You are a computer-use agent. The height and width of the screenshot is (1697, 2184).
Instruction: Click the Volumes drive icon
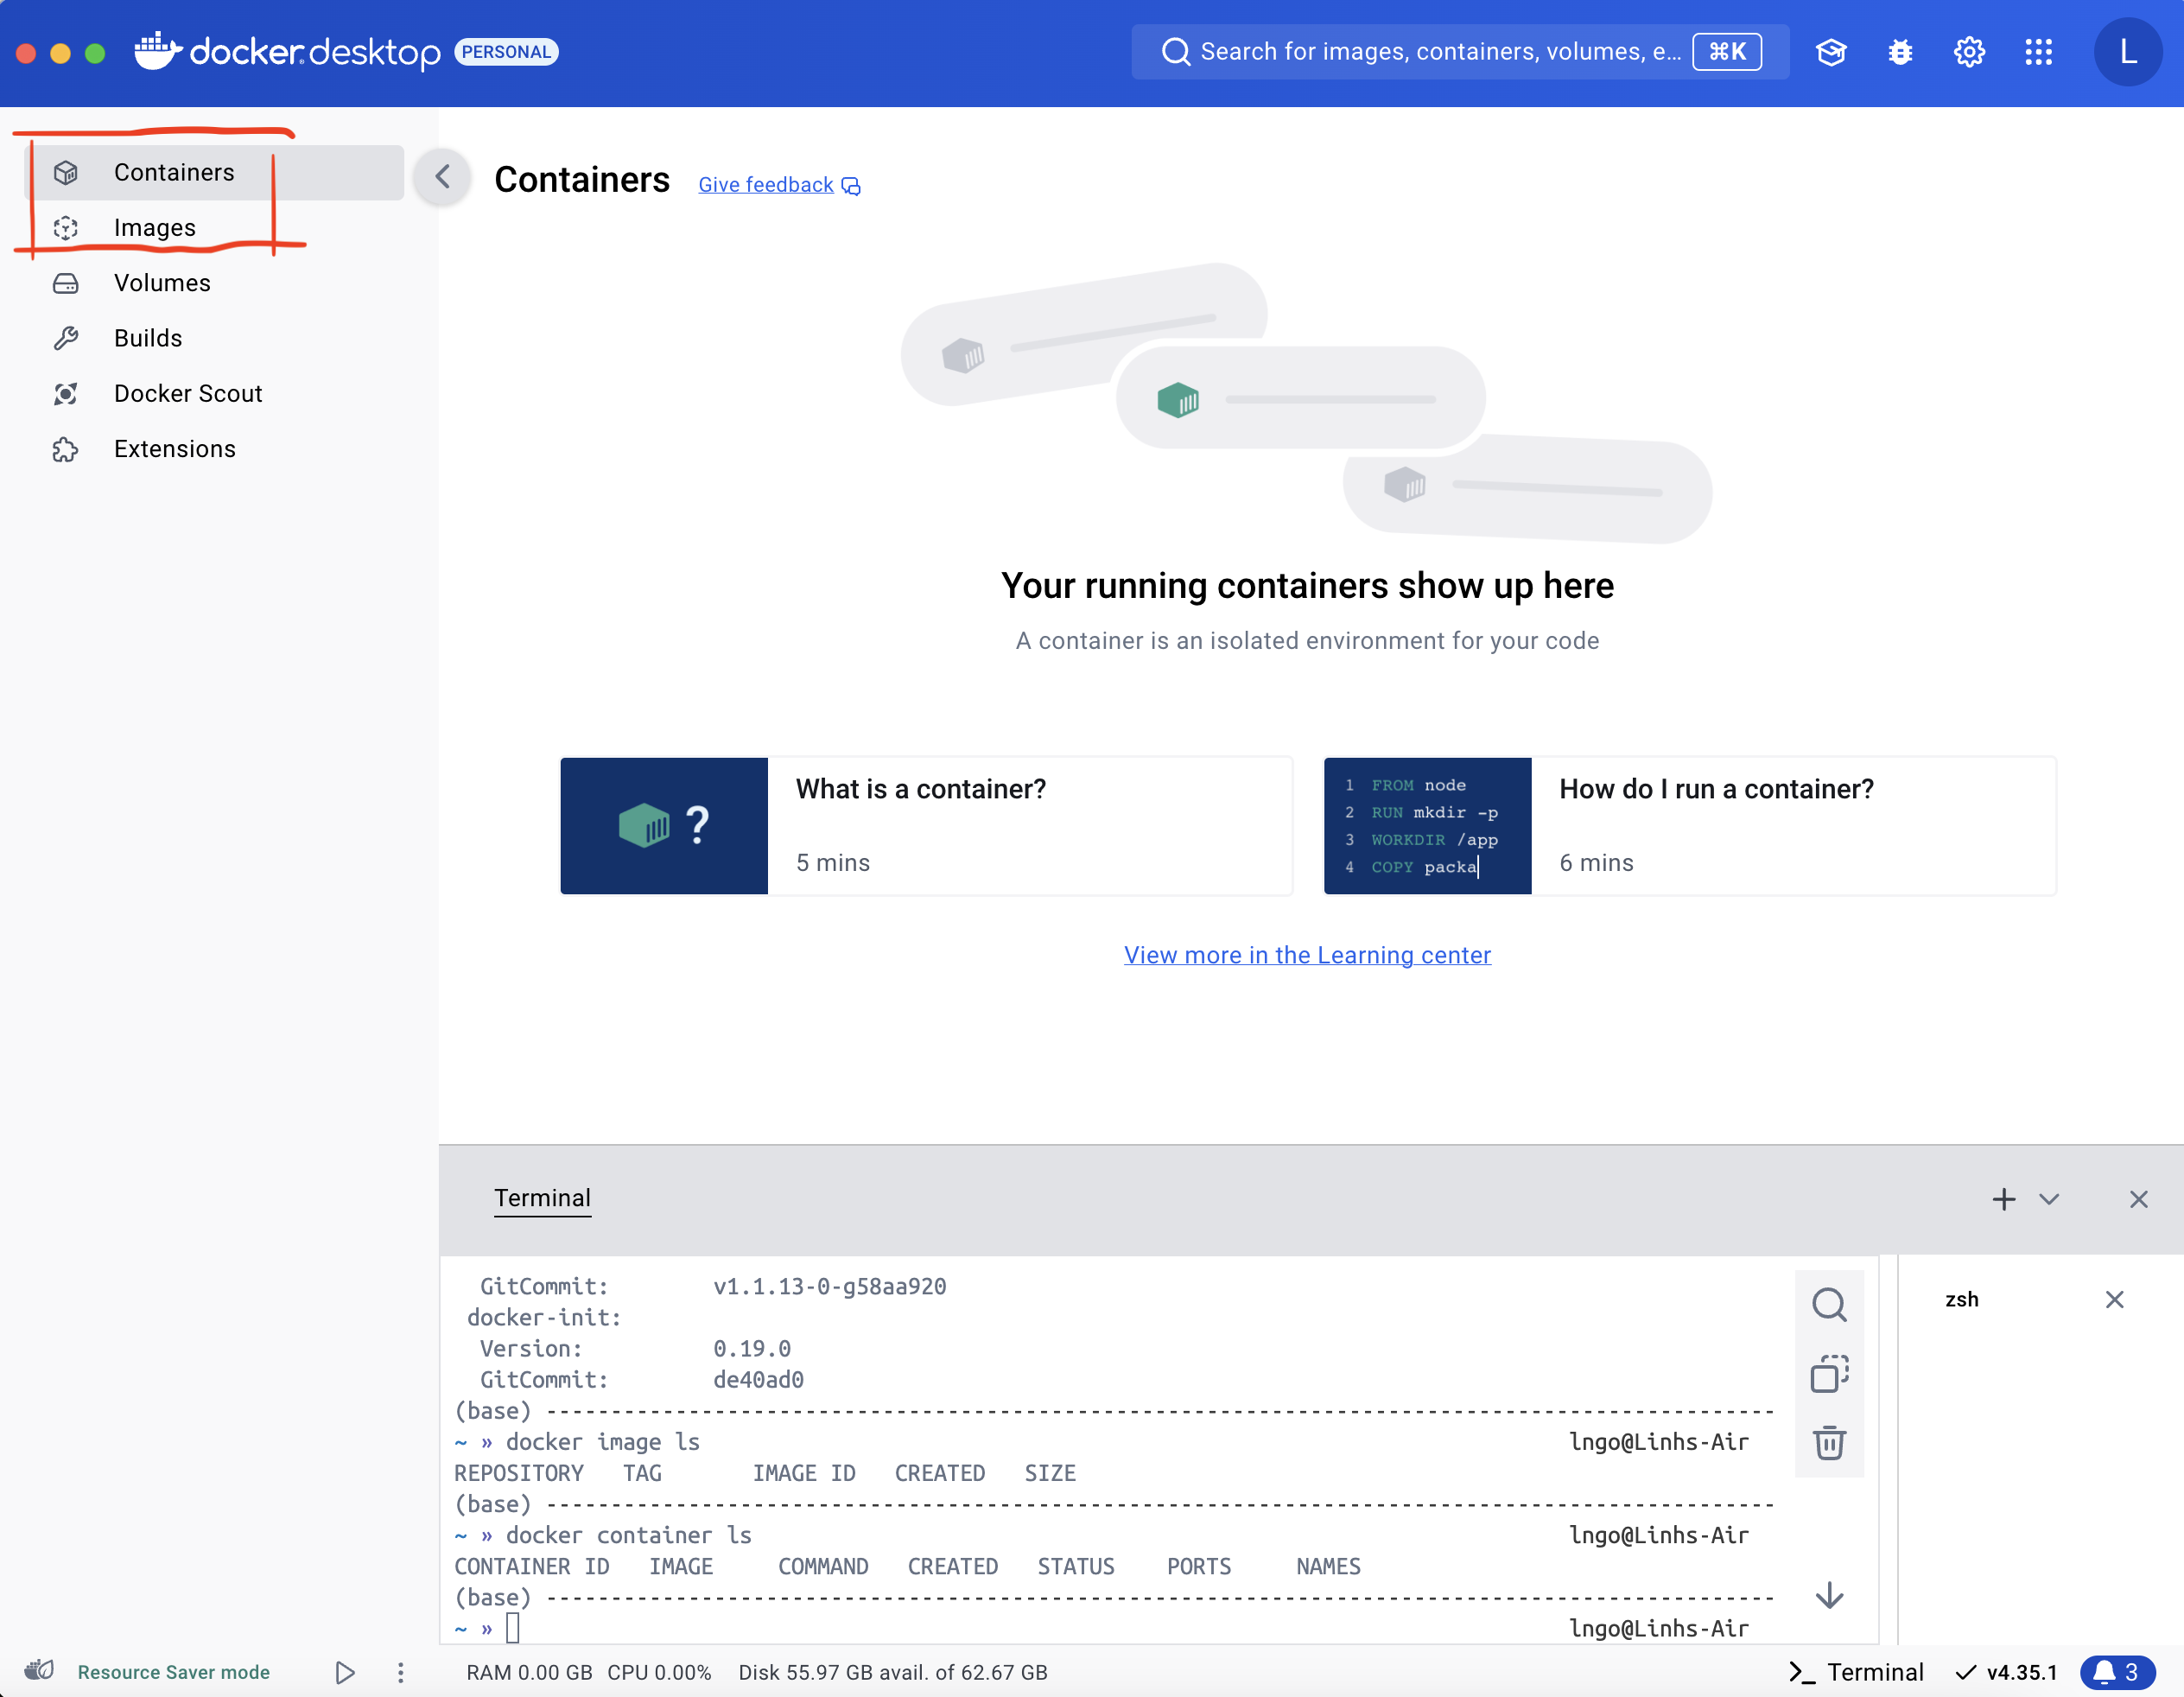pyautogui.click(x=66, y=283)
